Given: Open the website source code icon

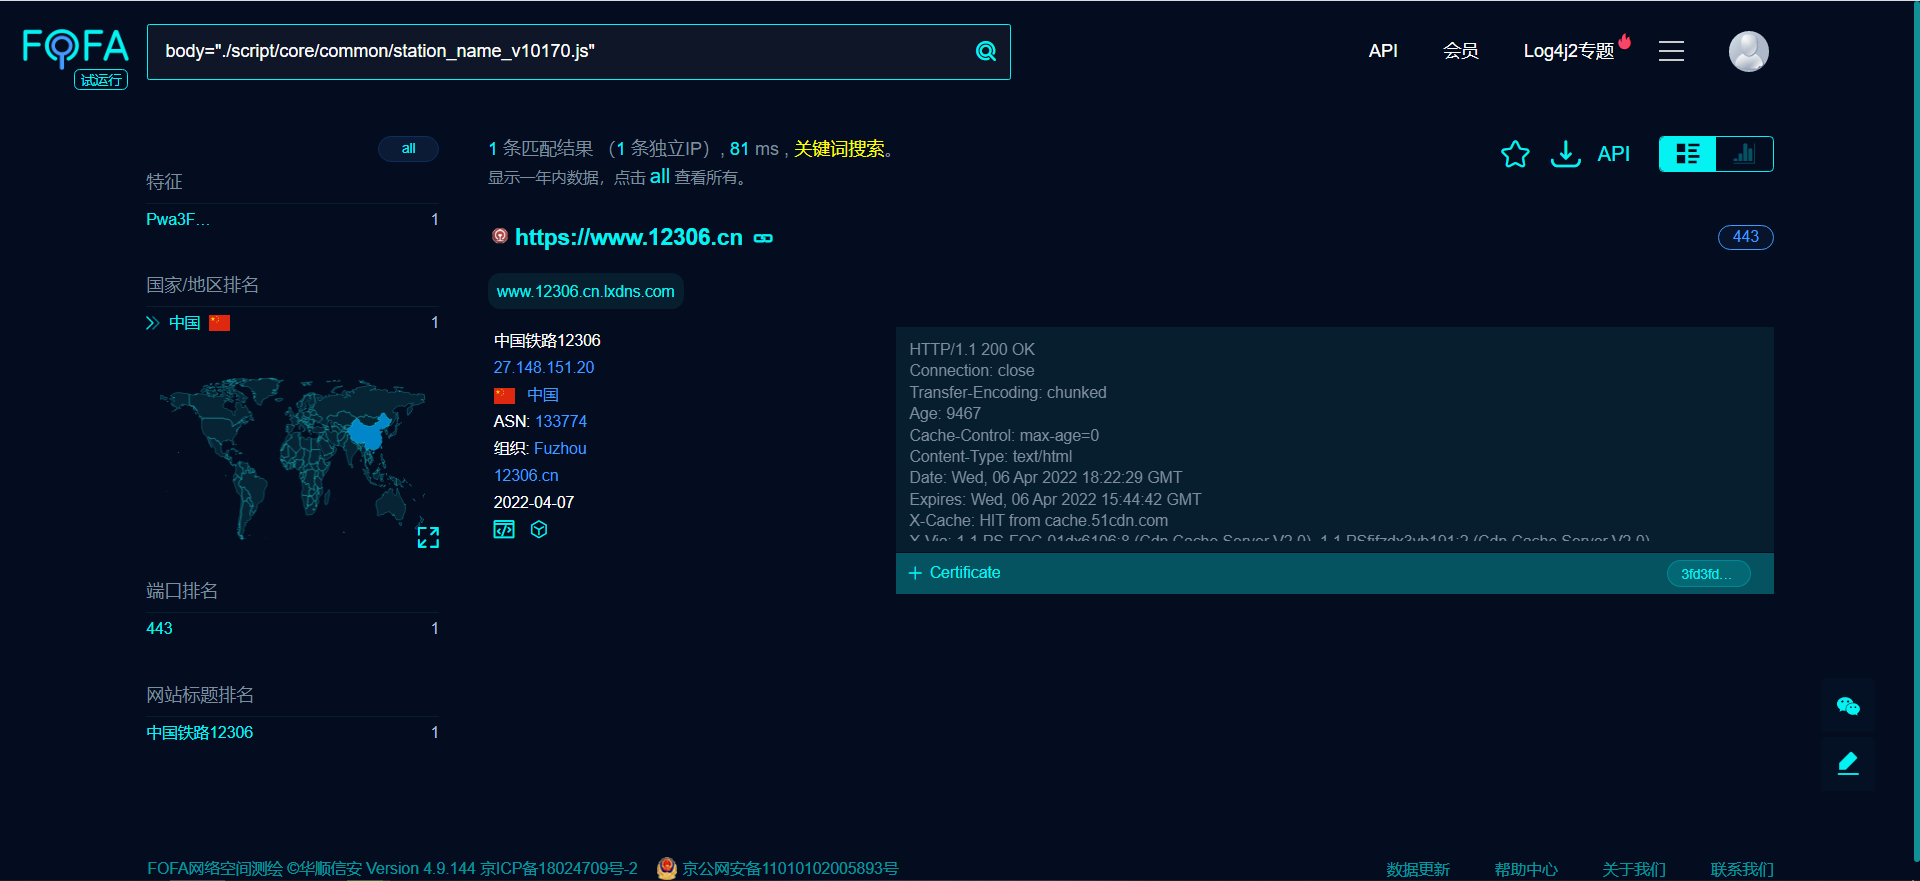Looking at the screenshot, I should (x=504, y=529).
